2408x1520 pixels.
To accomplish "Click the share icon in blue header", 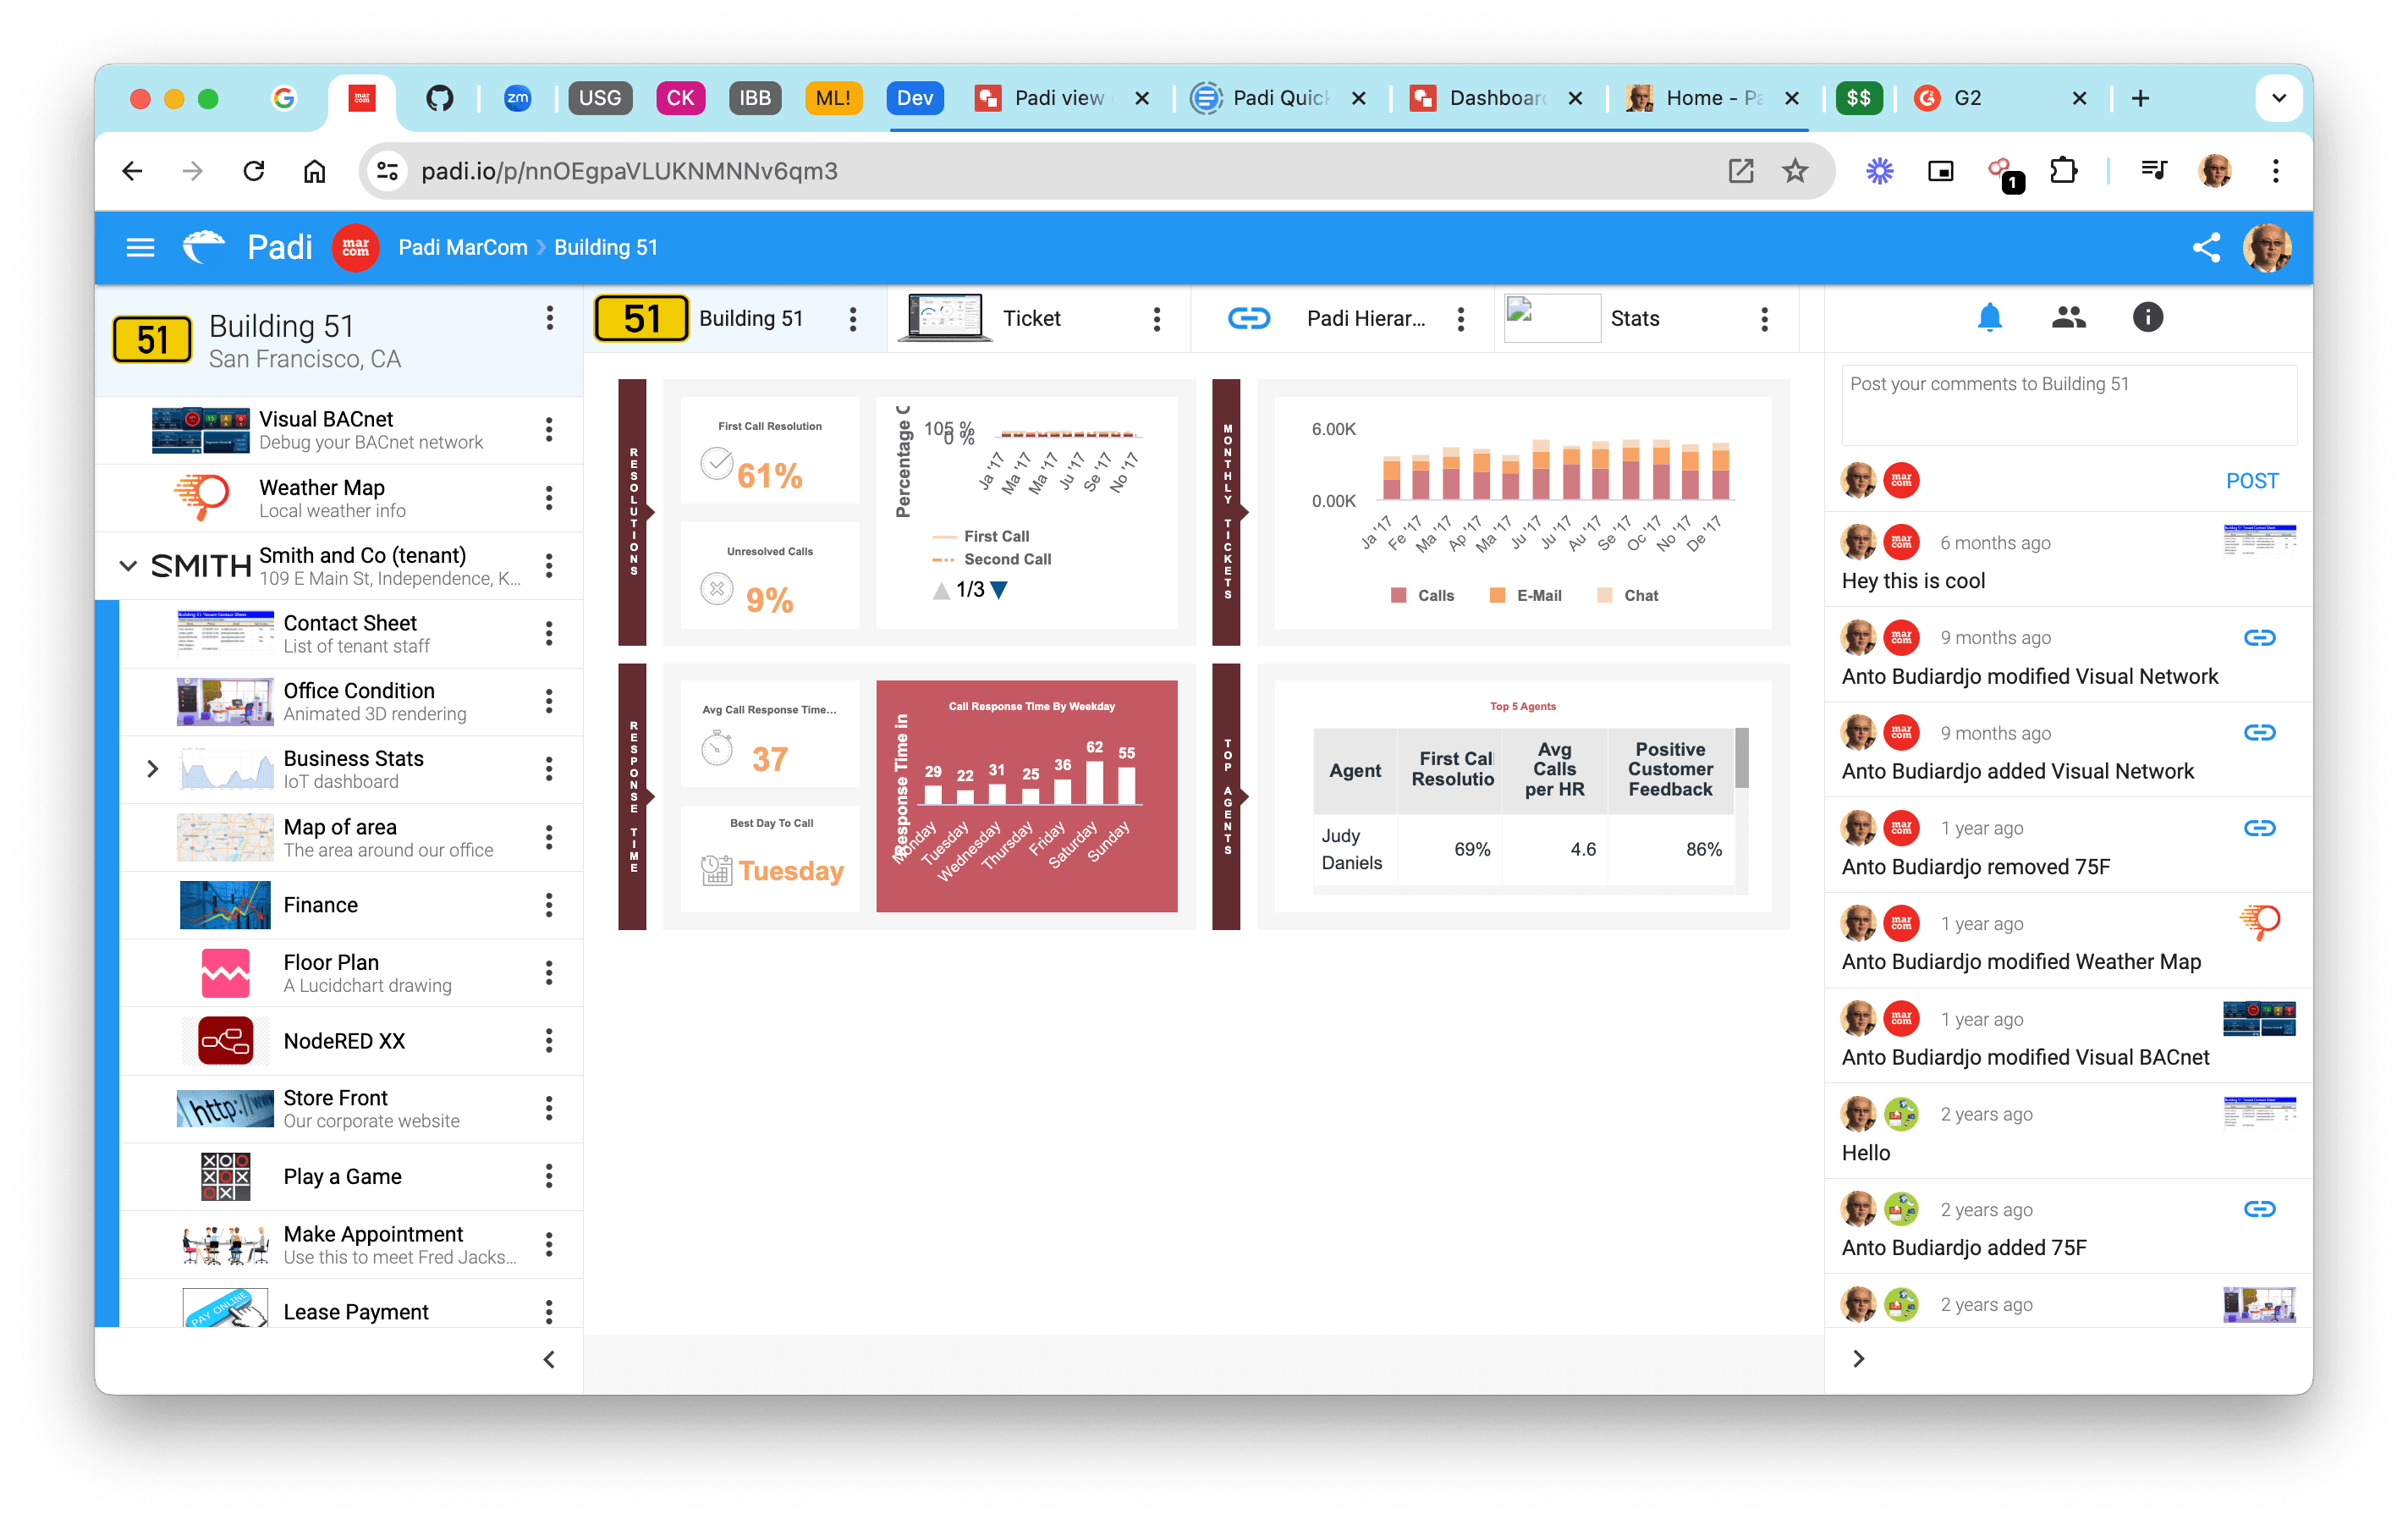I will point(2206,247).
